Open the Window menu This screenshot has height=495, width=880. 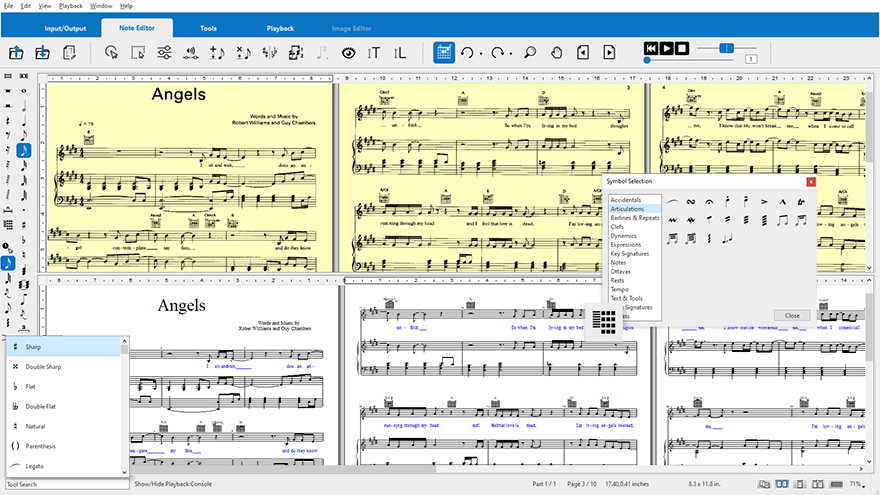pyautogui.click(x=101, y=6)
